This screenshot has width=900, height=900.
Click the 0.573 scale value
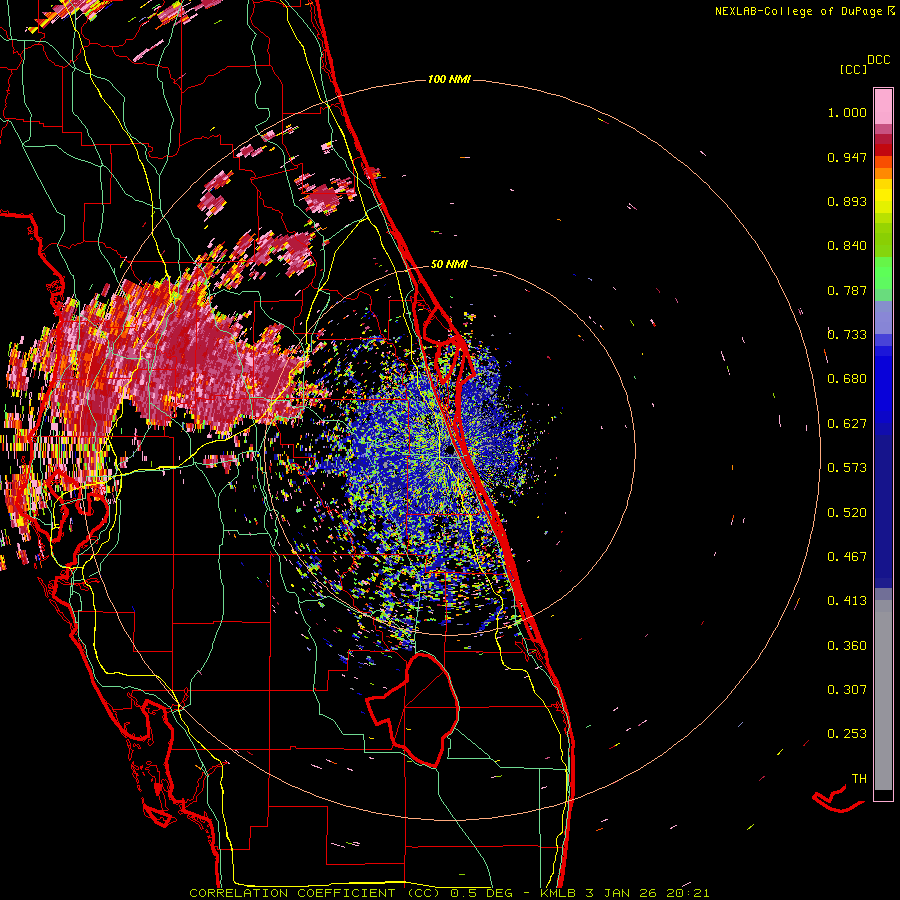(847, 468)
